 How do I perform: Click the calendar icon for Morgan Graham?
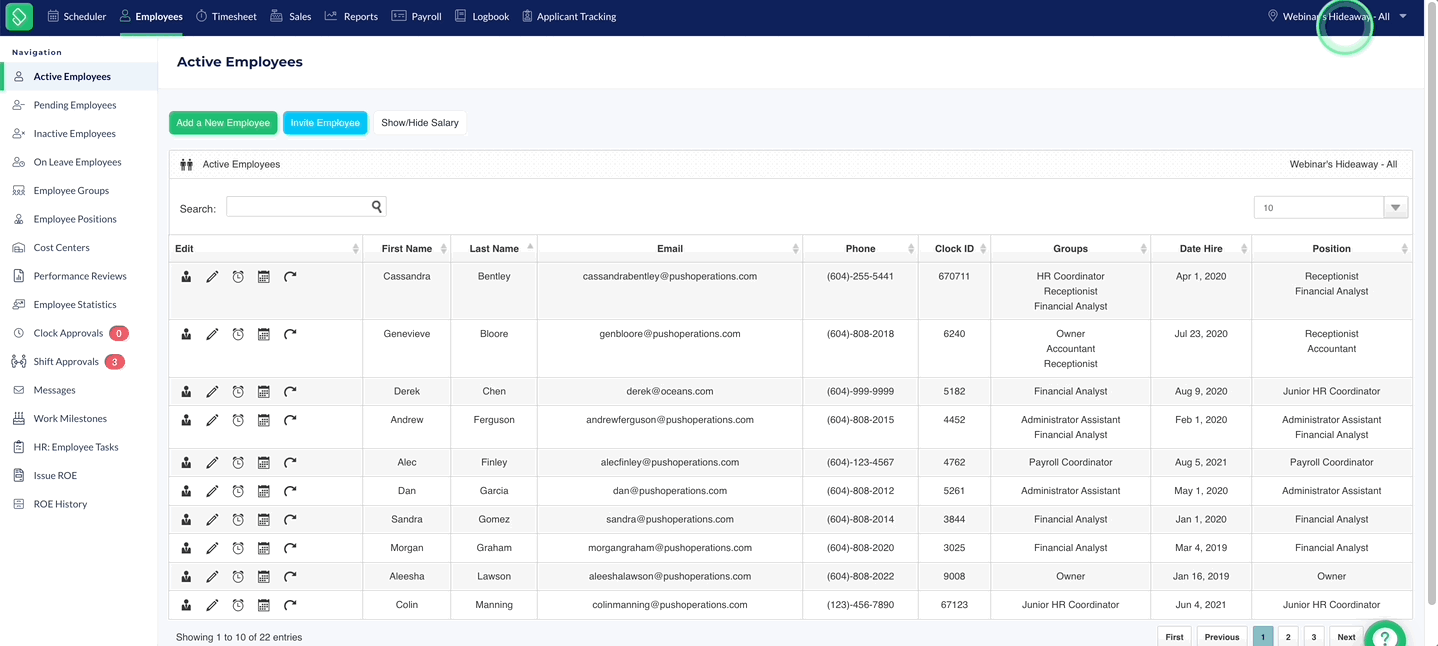[x=264, y=548]
